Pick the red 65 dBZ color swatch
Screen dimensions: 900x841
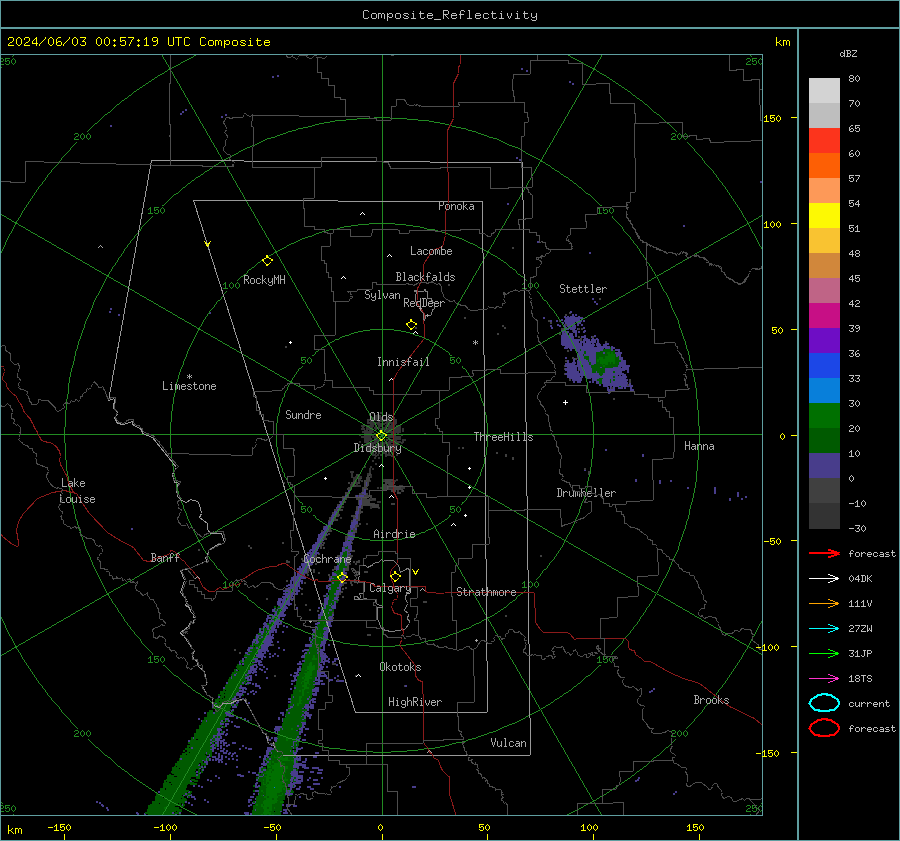coord(824,140)
